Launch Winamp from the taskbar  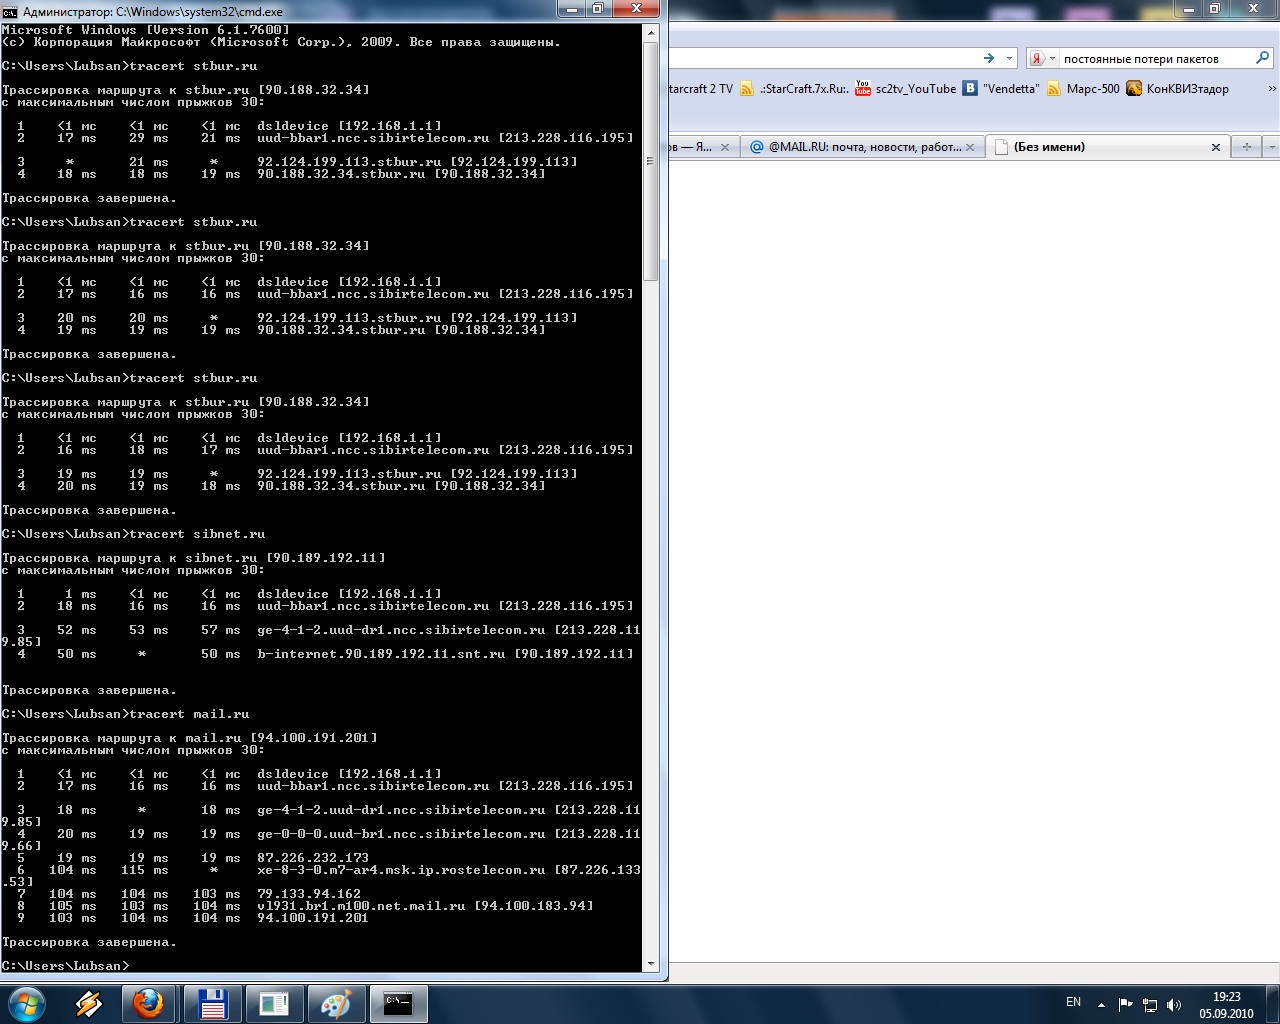pos(89,1003)
